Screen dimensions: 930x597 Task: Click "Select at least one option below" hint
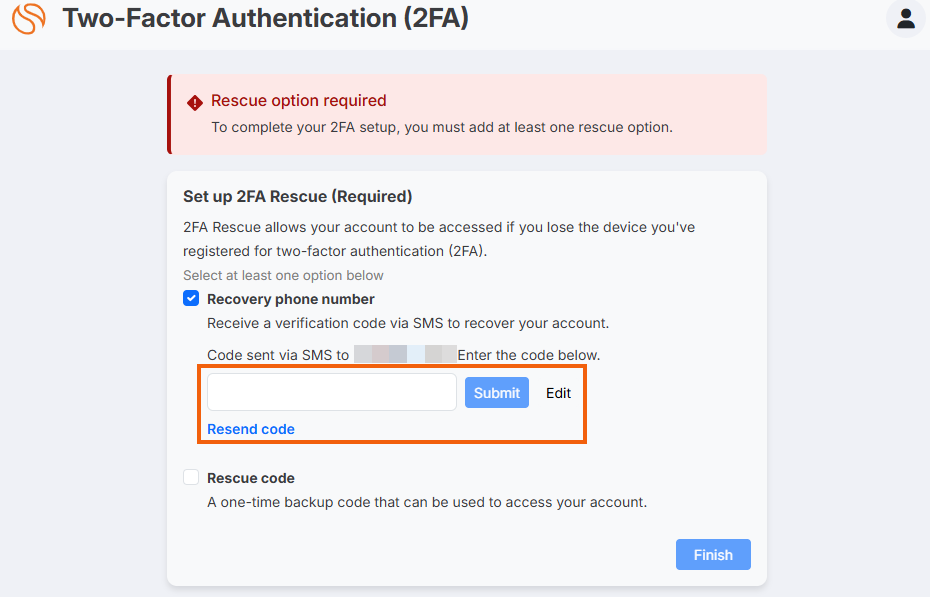tap(283, 276)
